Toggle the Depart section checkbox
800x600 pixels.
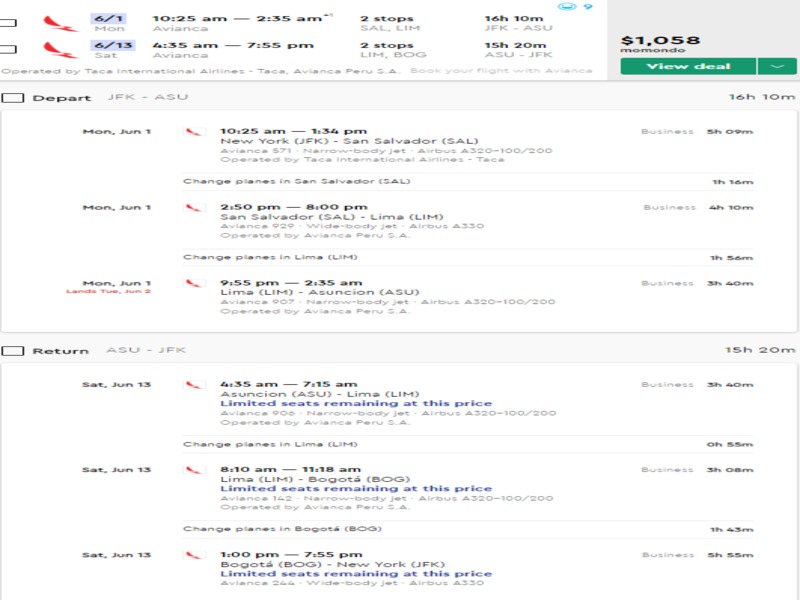[12, 98]
